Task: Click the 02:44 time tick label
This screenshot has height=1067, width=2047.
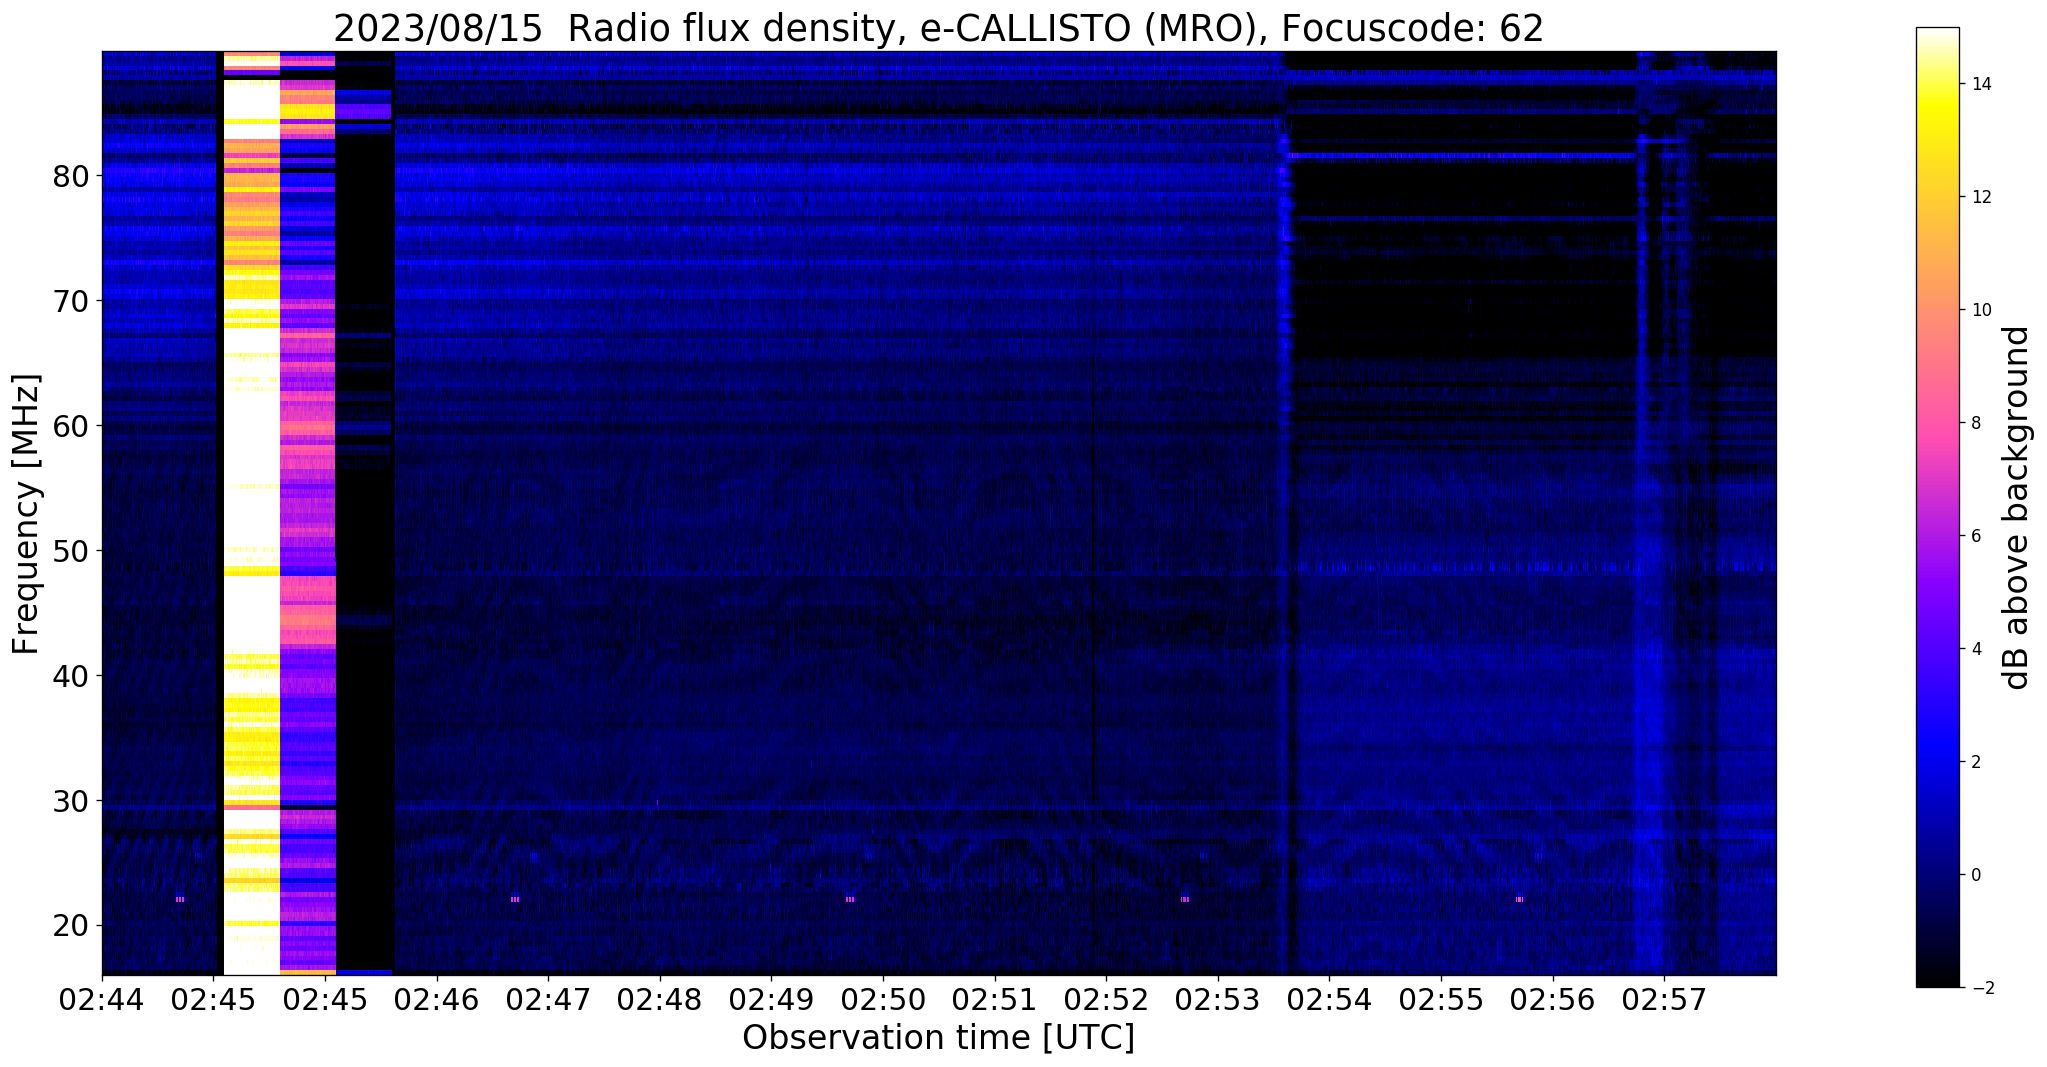Action: pos(102,999)
